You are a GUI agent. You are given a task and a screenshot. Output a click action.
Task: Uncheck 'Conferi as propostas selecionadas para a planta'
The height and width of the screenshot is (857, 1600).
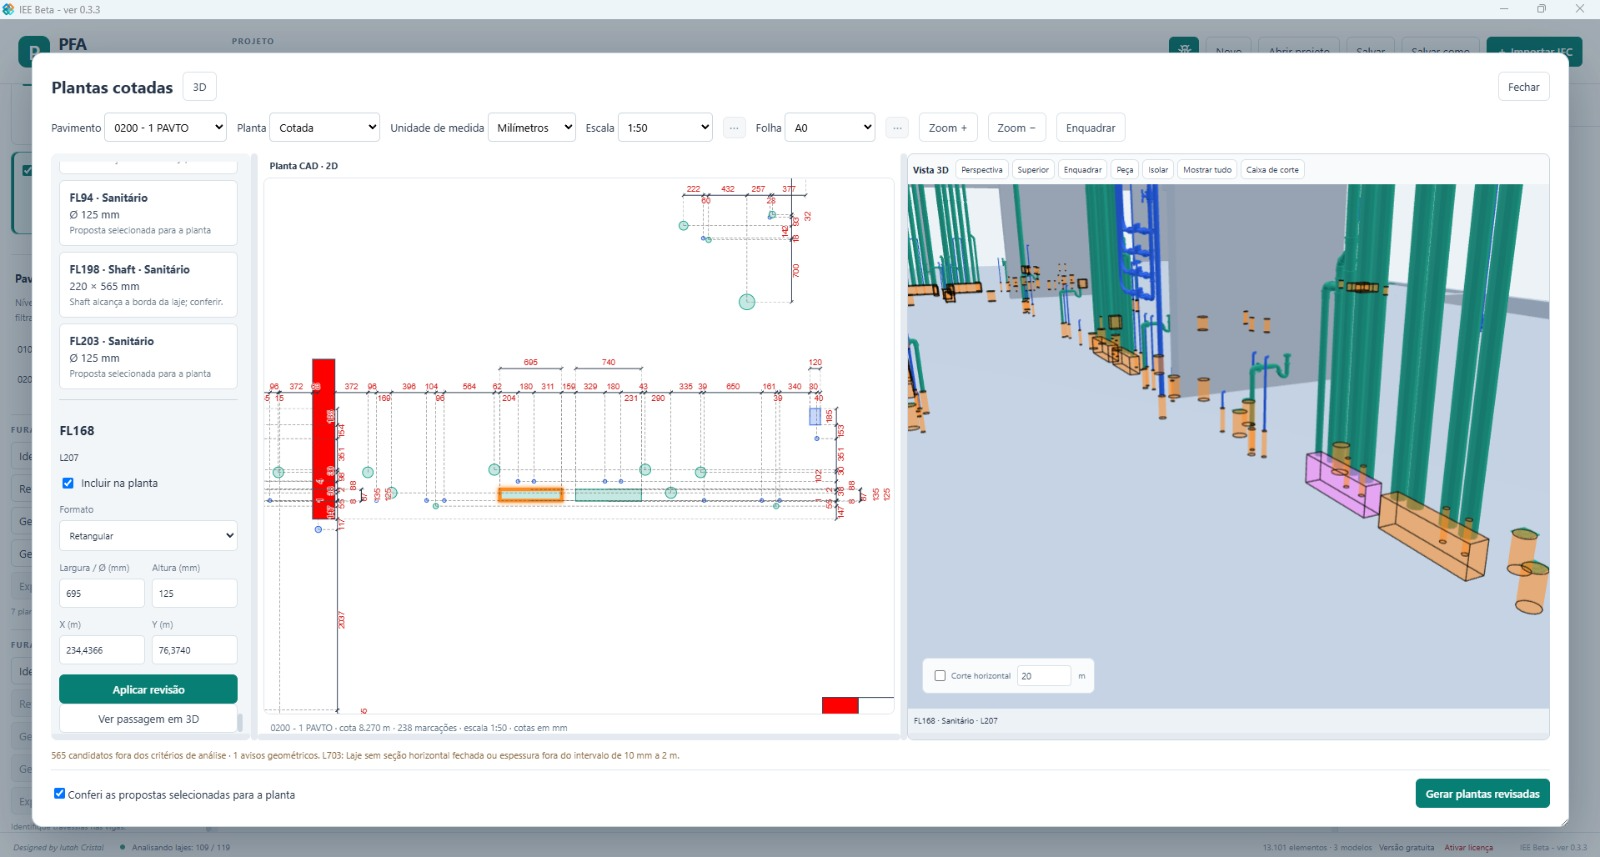[59, 794]
